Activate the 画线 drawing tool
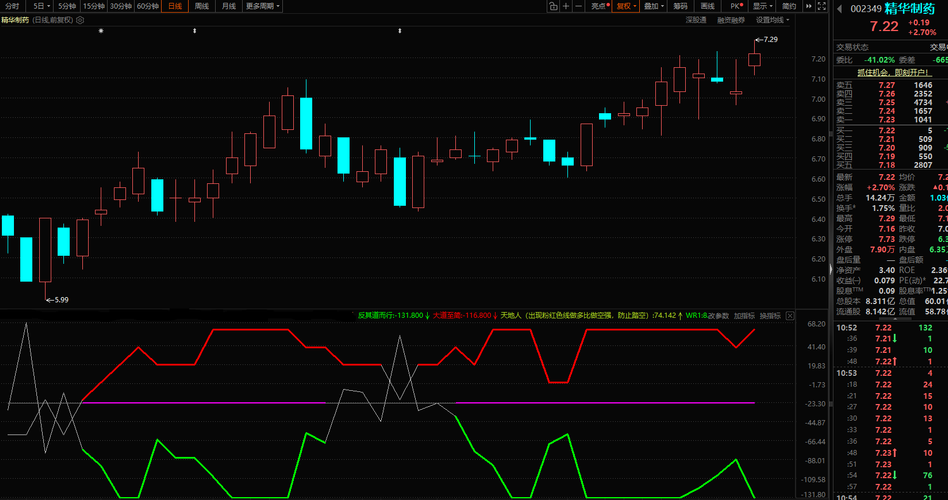 tap(707, 6)
